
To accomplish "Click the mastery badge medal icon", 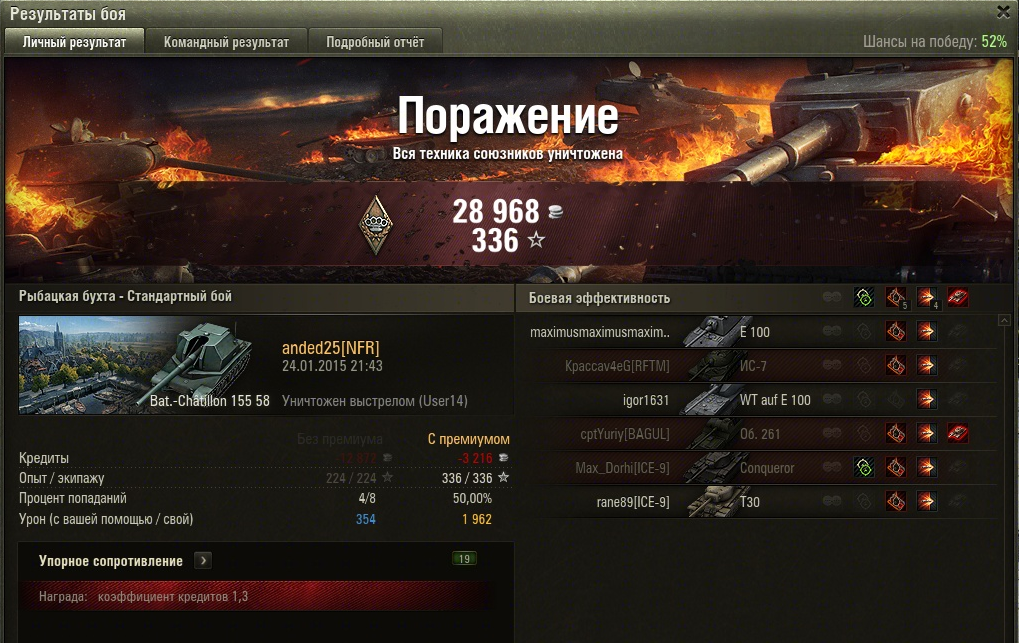I will point(376,225).
